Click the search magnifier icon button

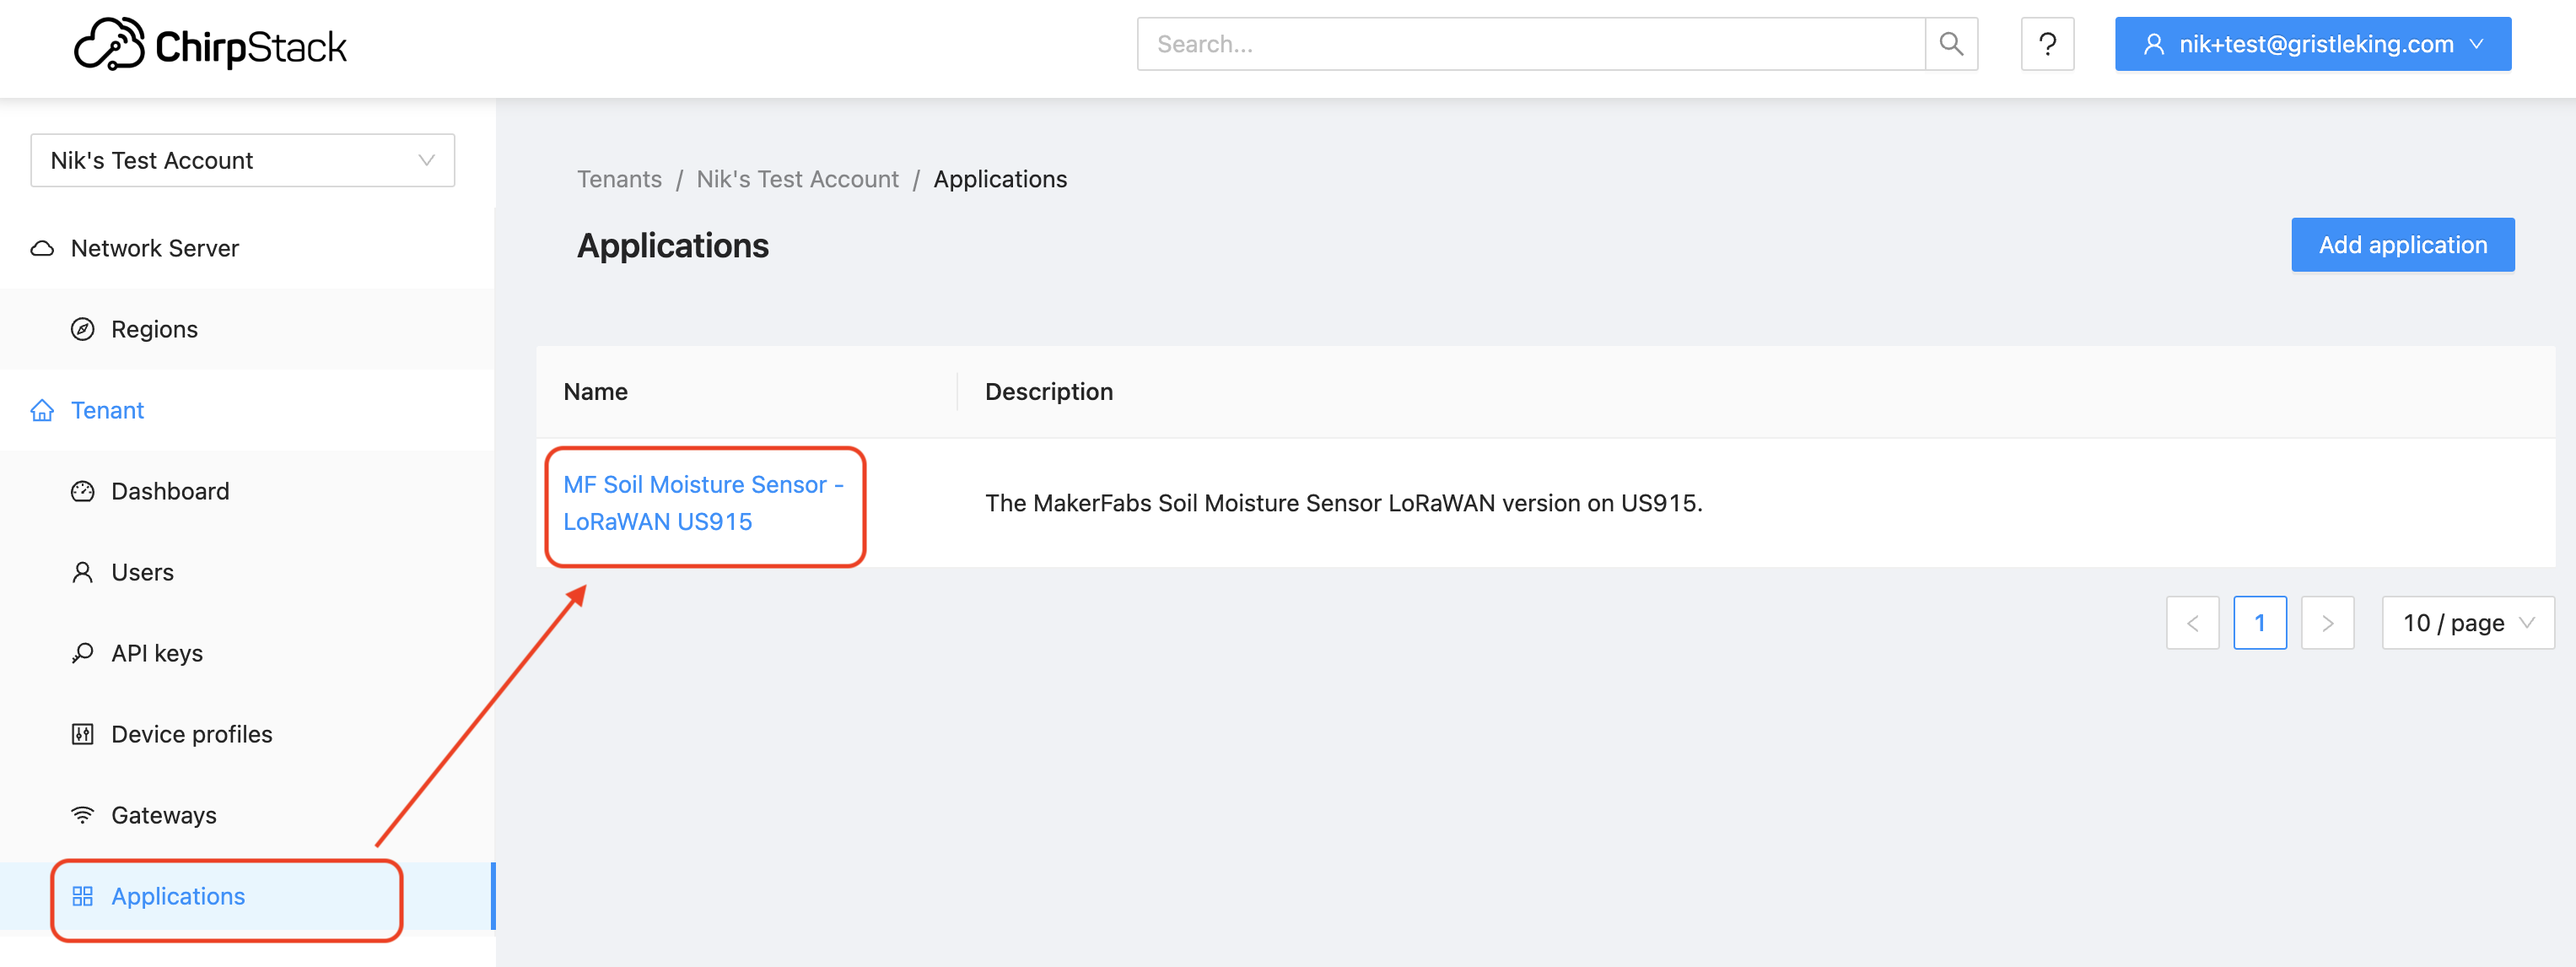pyautogui.click(x=1950, y=44)
